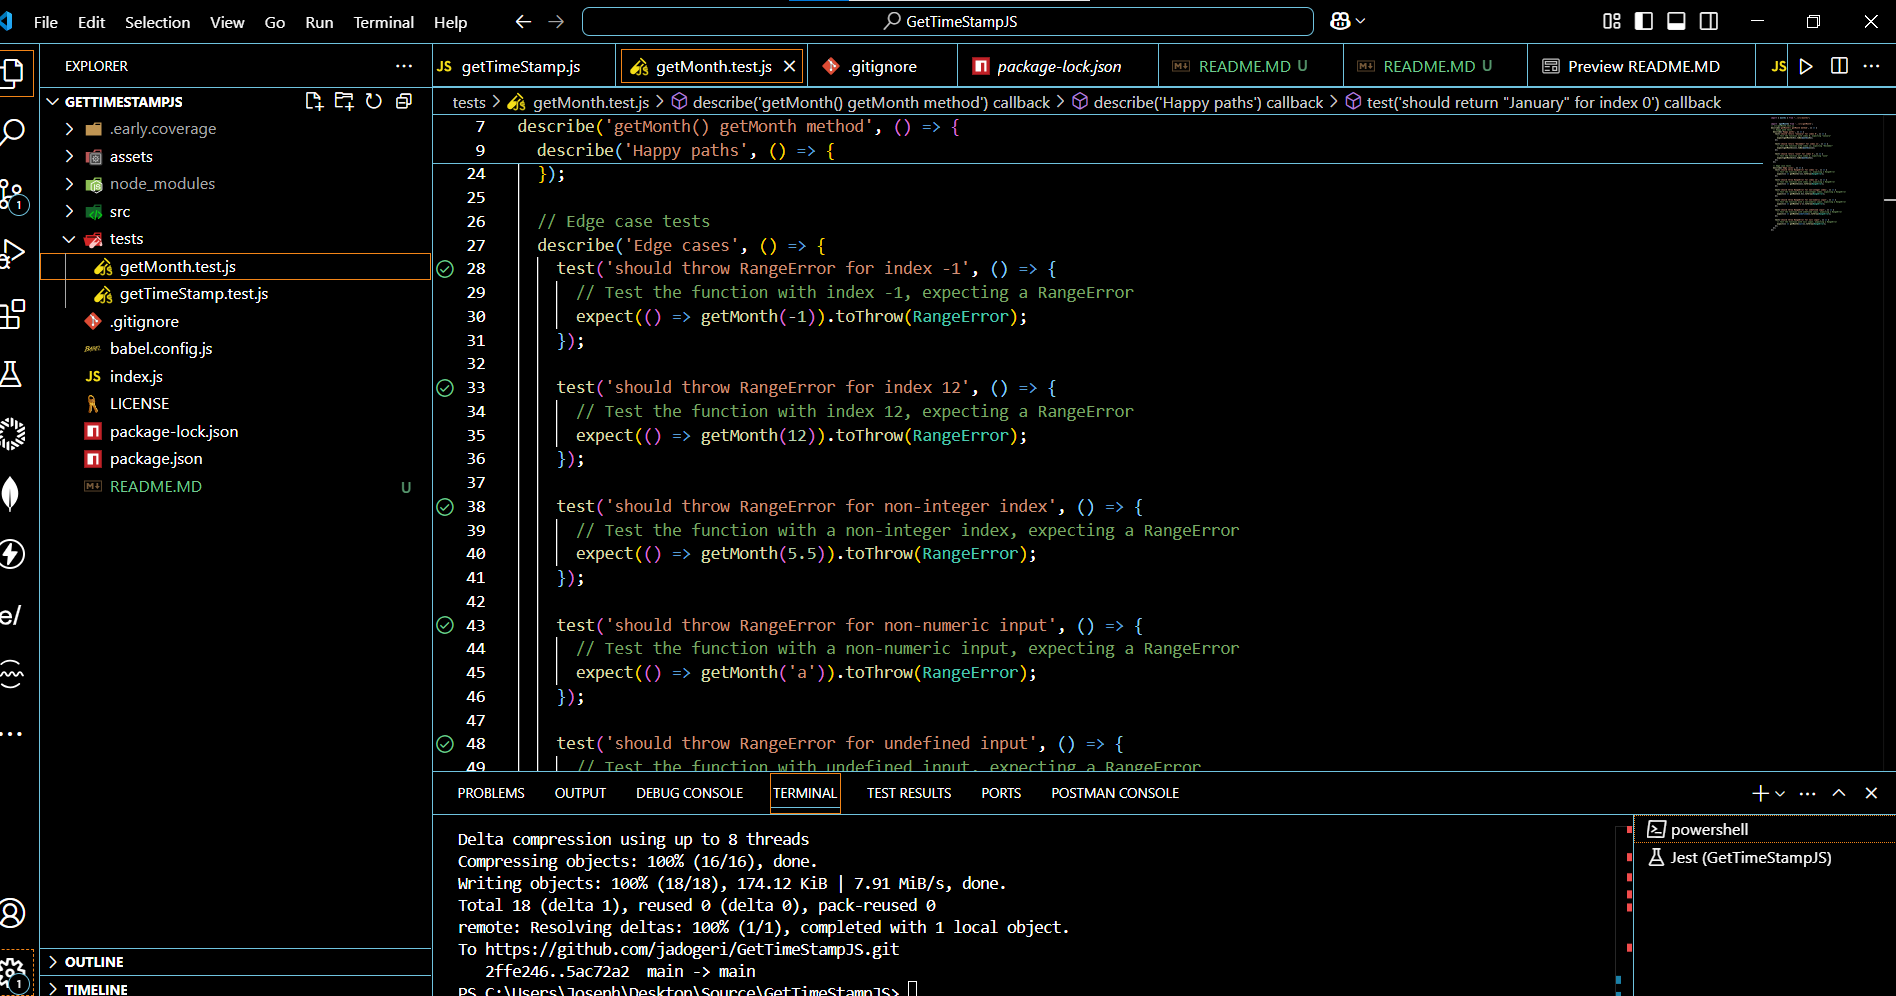
Task: Expand the src folder
Action: coord(69,212)
